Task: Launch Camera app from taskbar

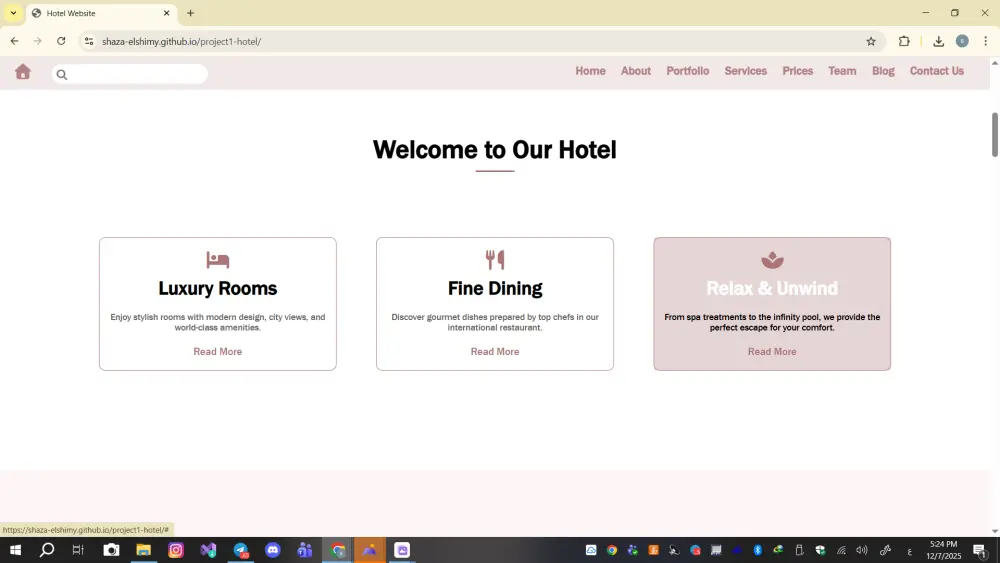Action: [111, 550]
